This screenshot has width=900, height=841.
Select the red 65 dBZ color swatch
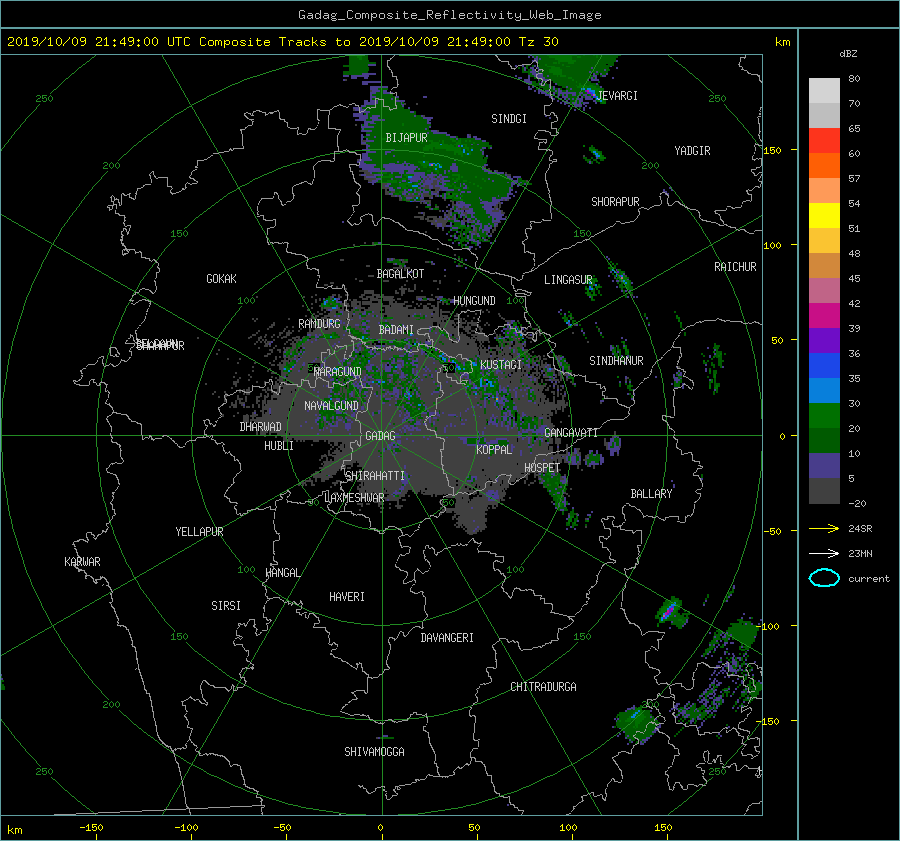pos(824,141)
